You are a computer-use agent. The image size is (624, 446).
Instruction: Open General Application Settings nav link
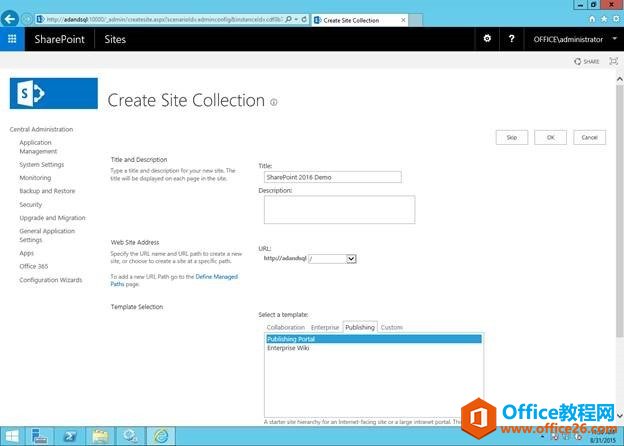click(x=47, y=235)
